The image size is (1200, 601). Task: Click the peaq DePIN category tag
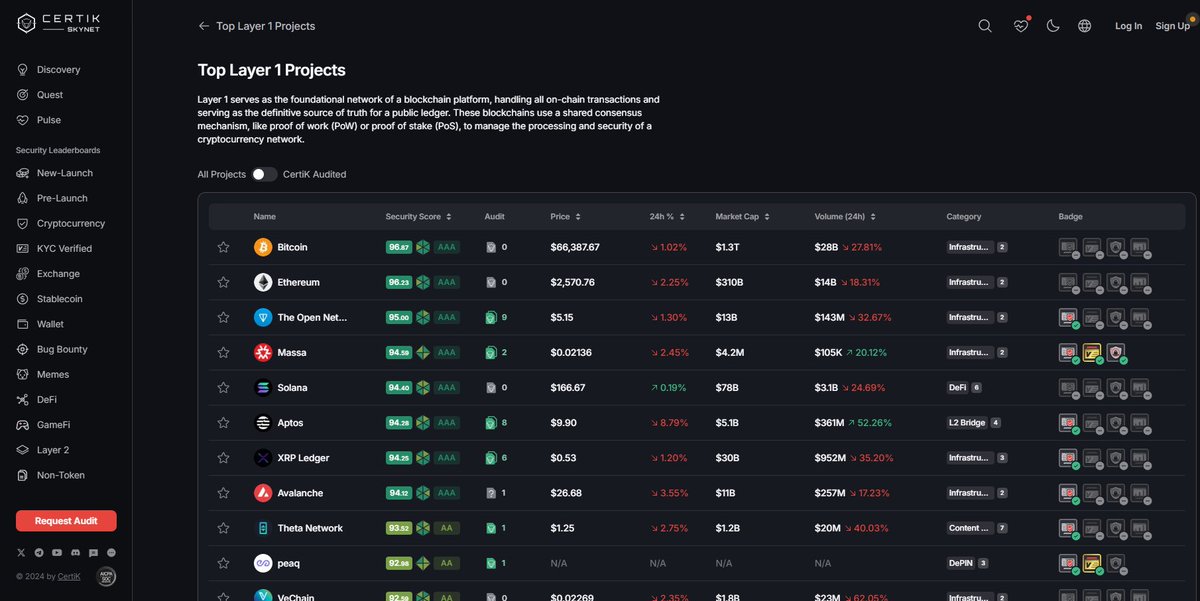coord(960,563)
